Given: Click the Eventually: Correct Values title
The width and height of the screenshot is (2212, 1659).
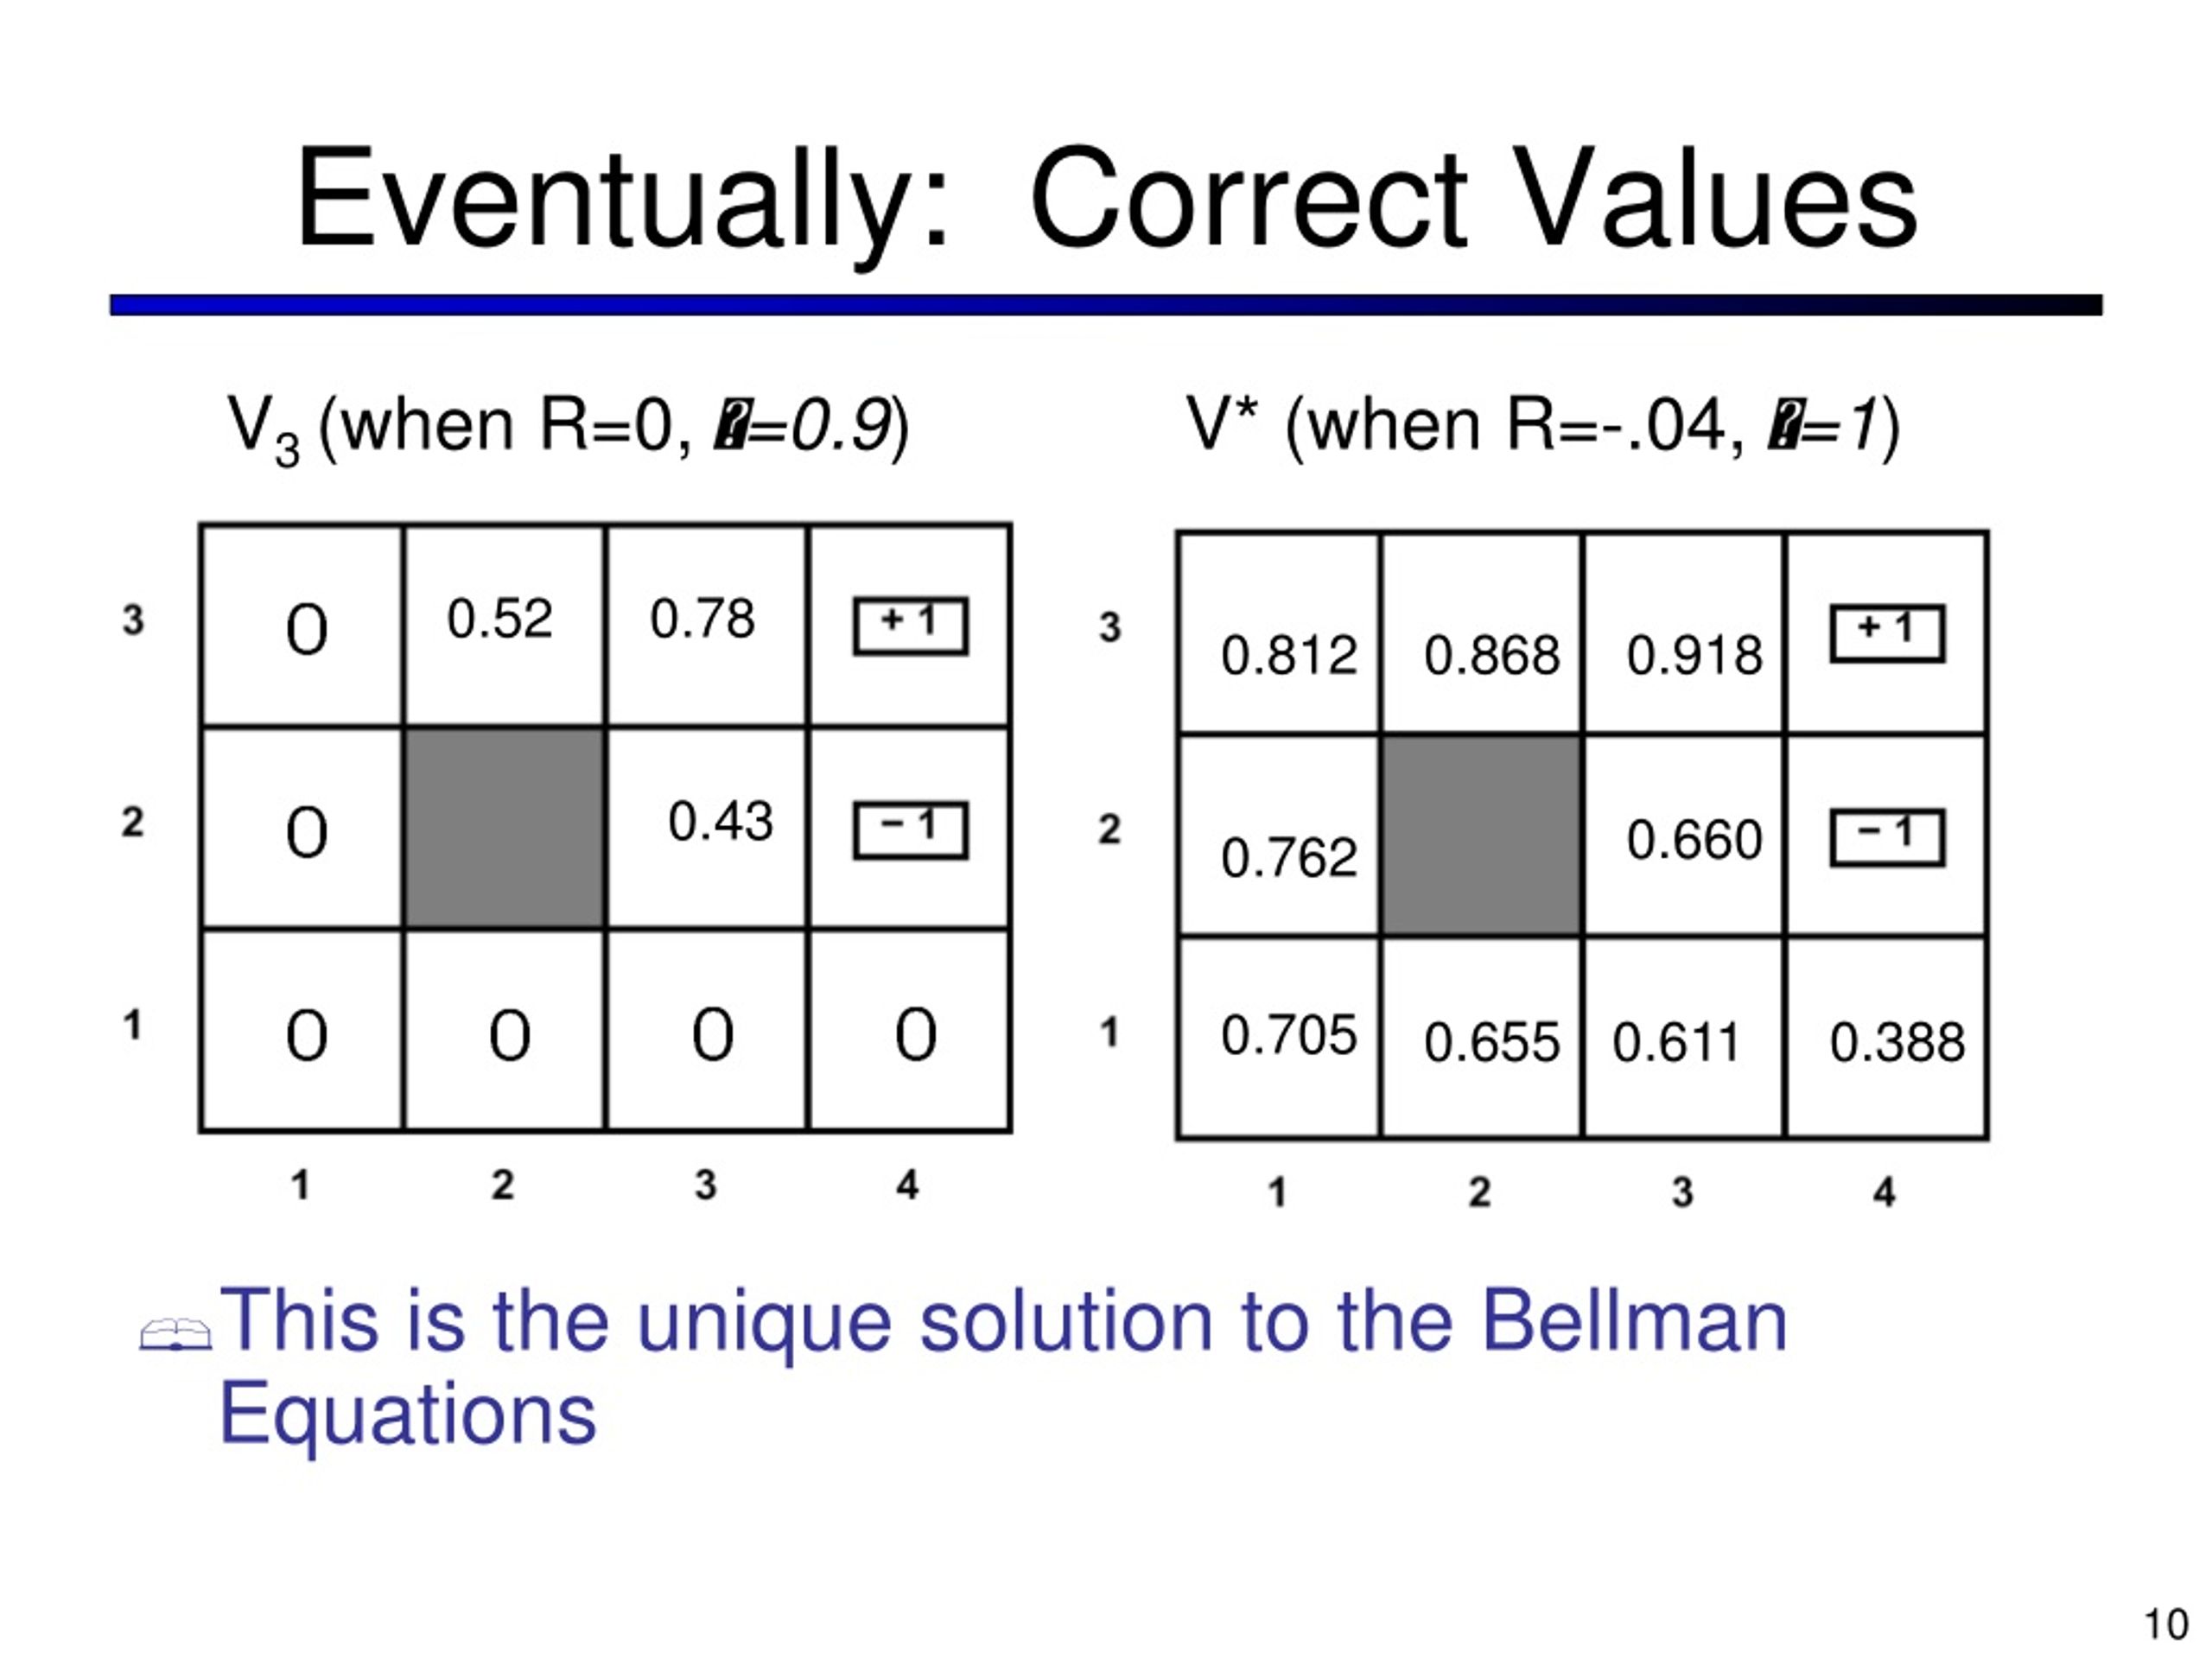Looking at the screenshot, I should point(1106,198).
